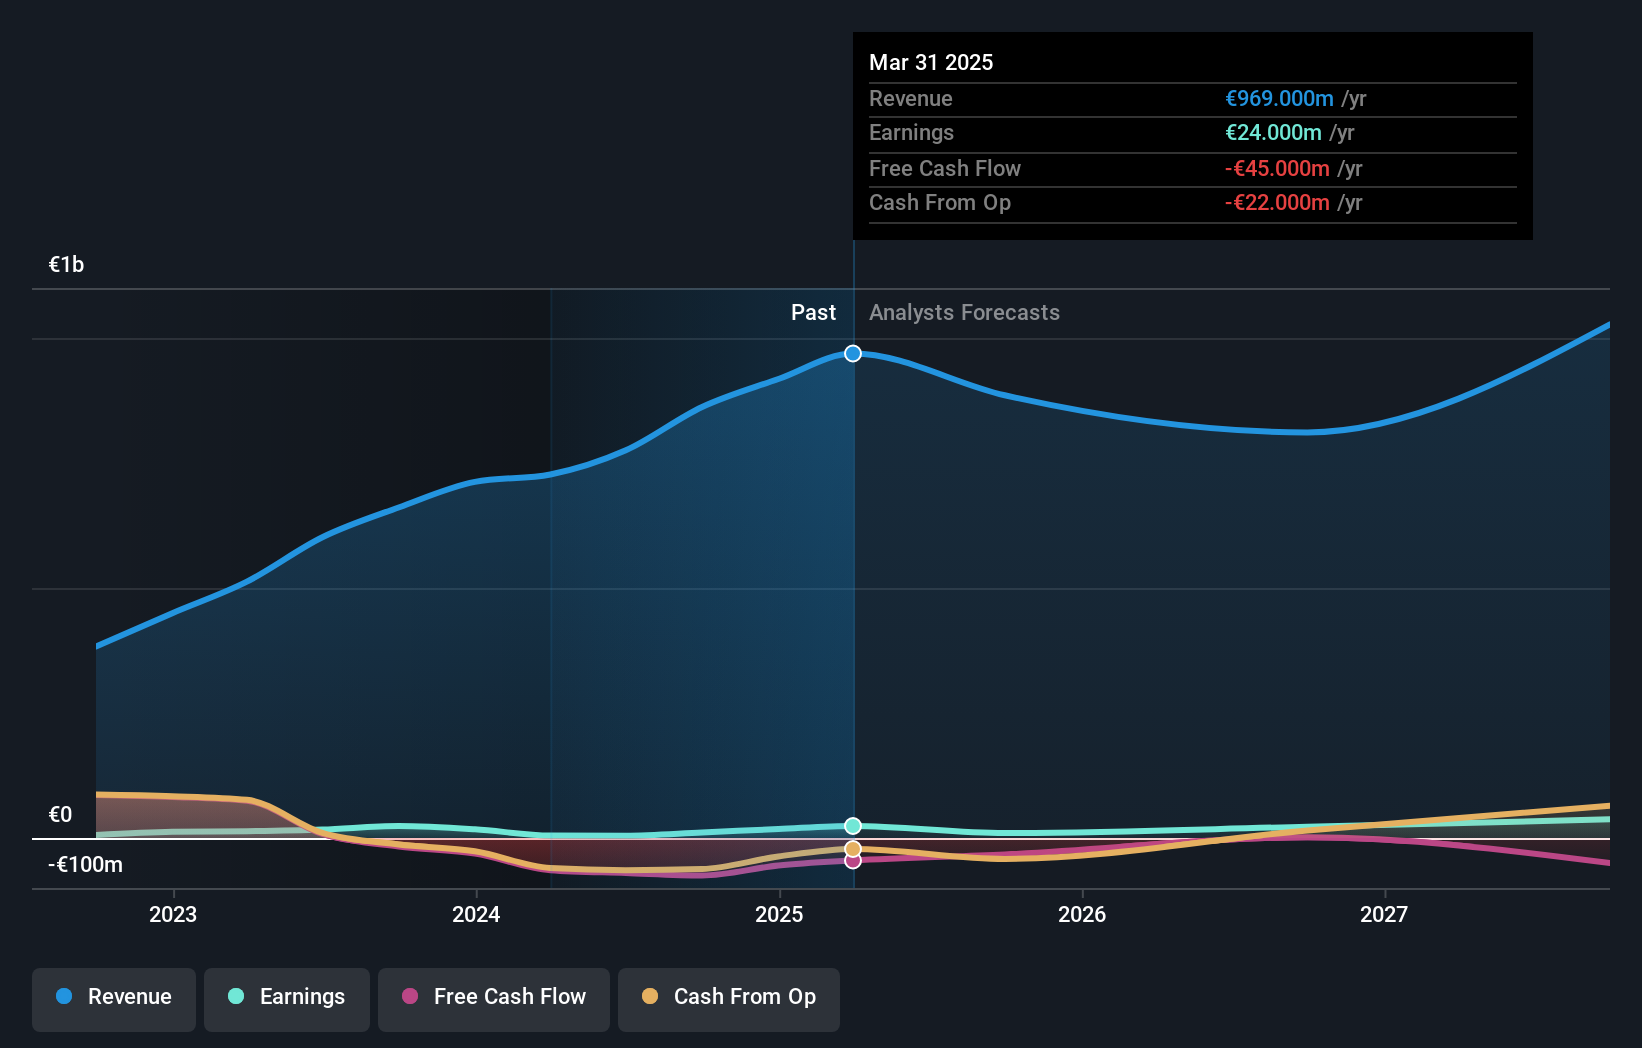Click the 2027 x-axis label
The width and height of the screenshot is (1642, 1048).
(1384, 914)
